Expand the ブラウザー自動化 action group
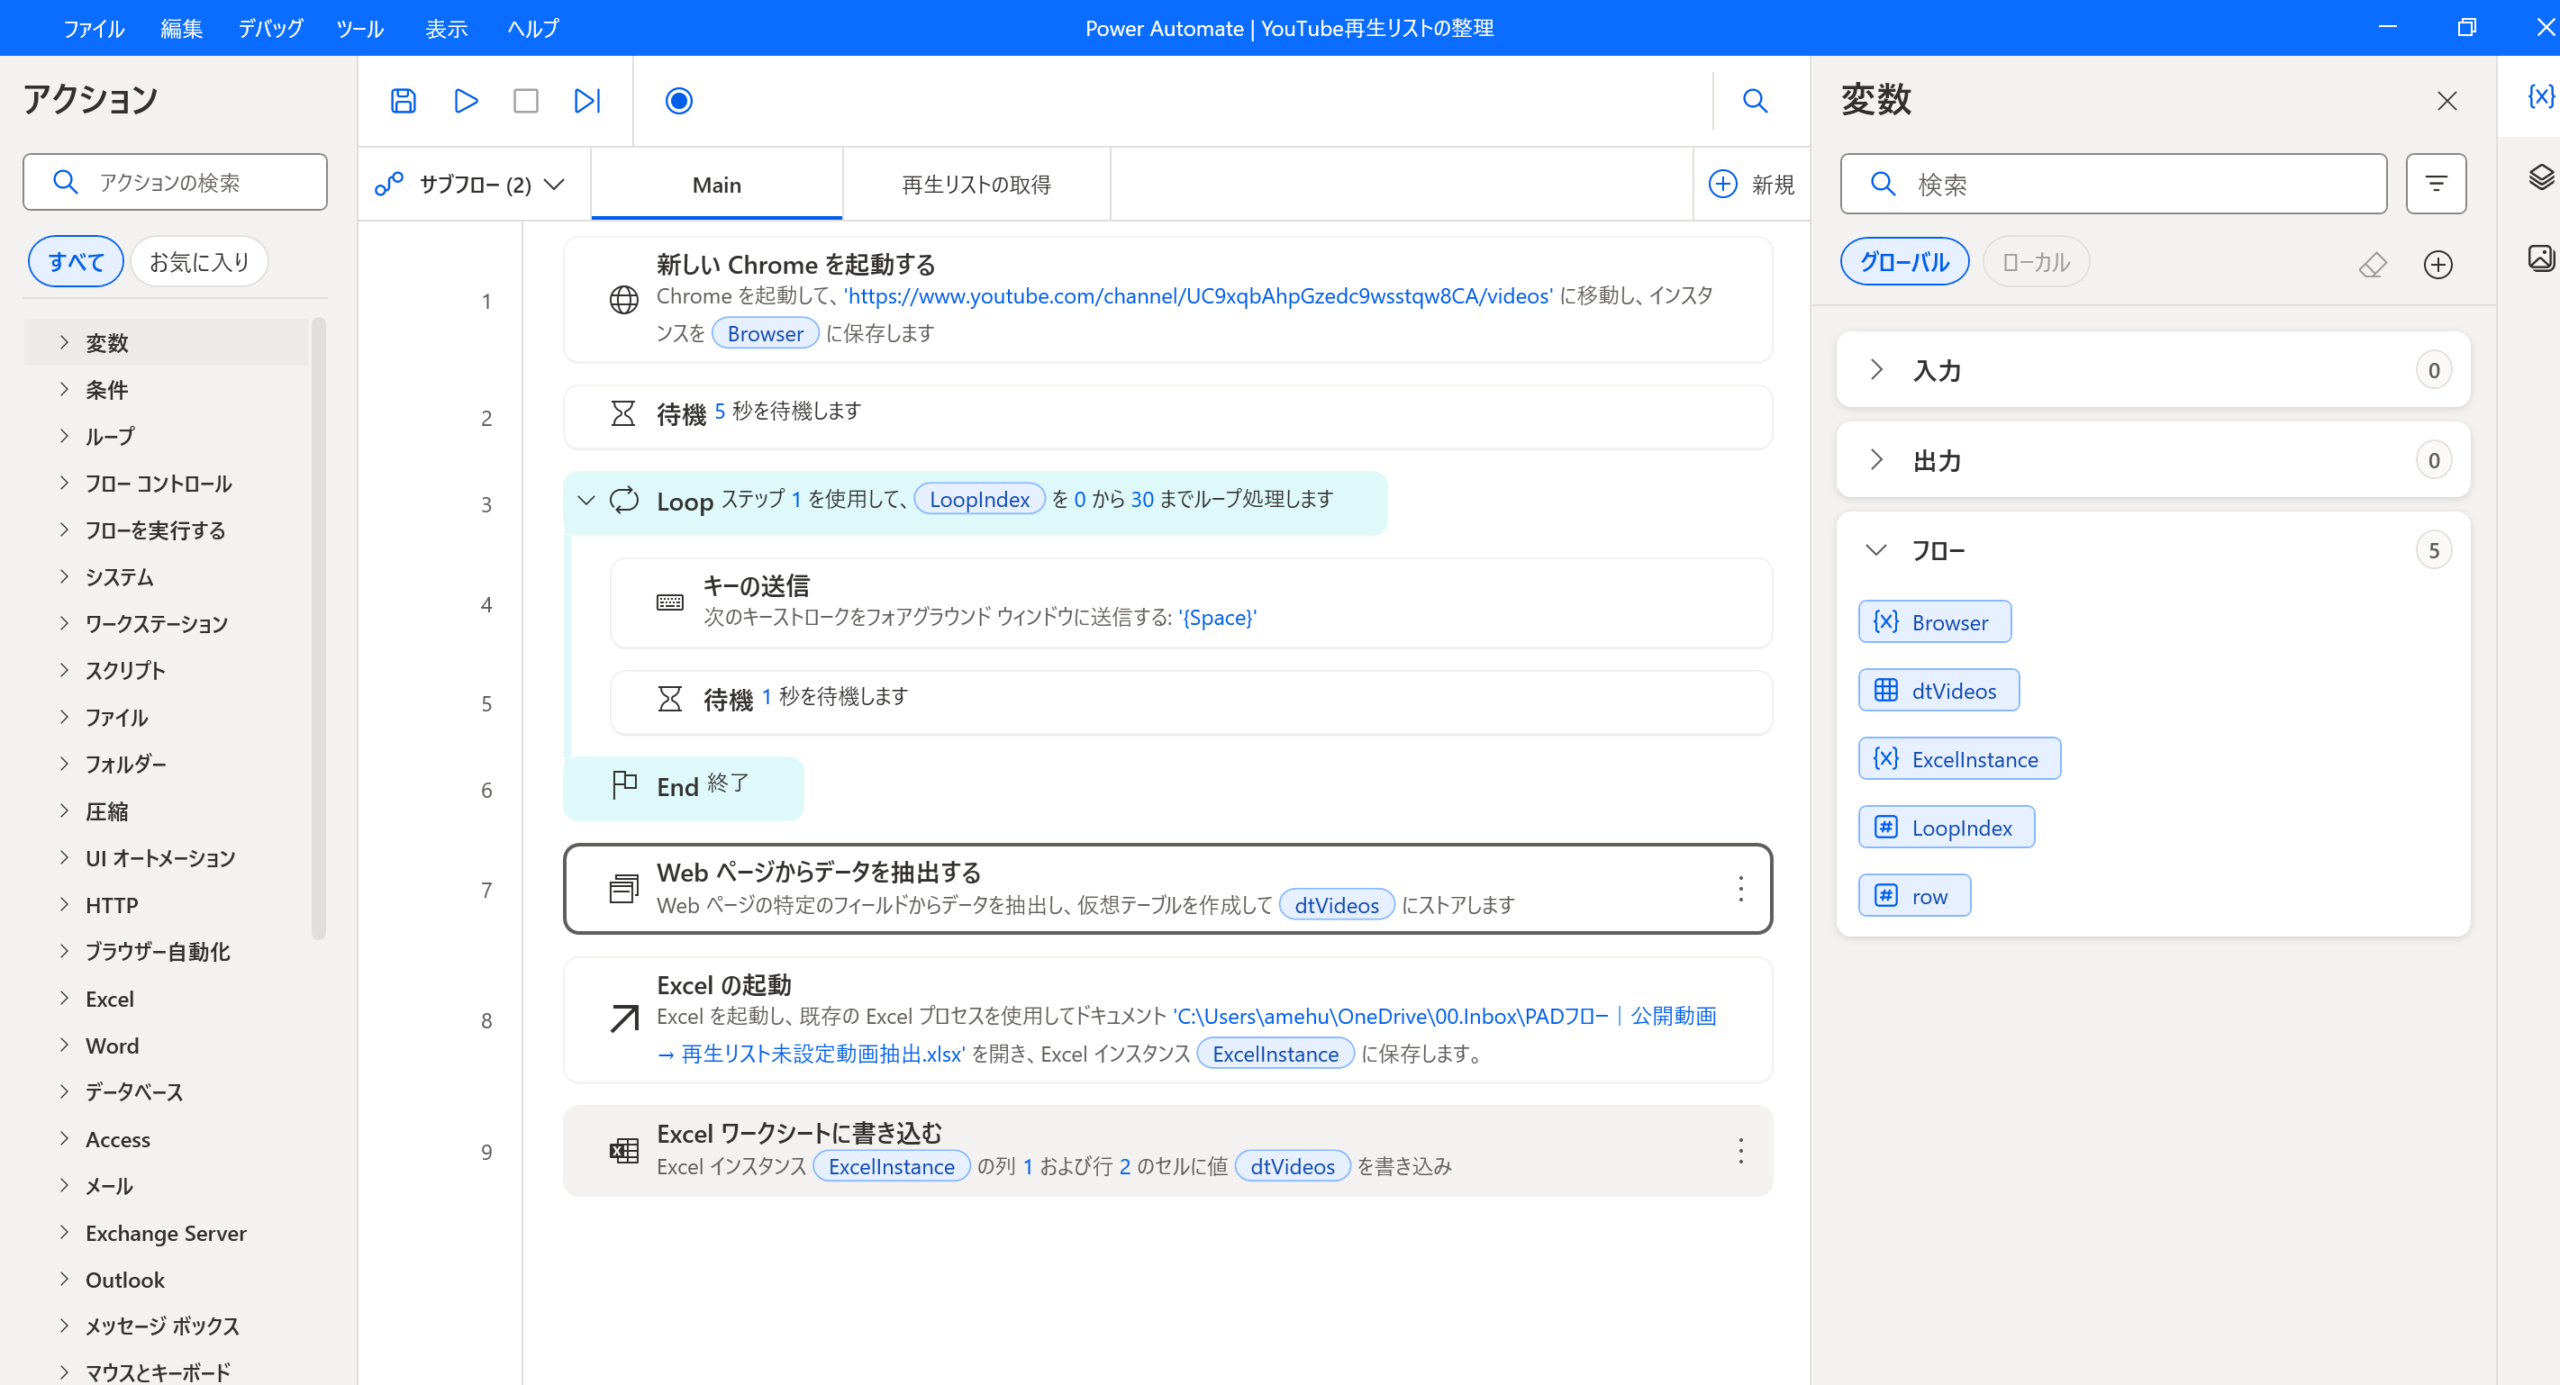 tap(157, 951)
